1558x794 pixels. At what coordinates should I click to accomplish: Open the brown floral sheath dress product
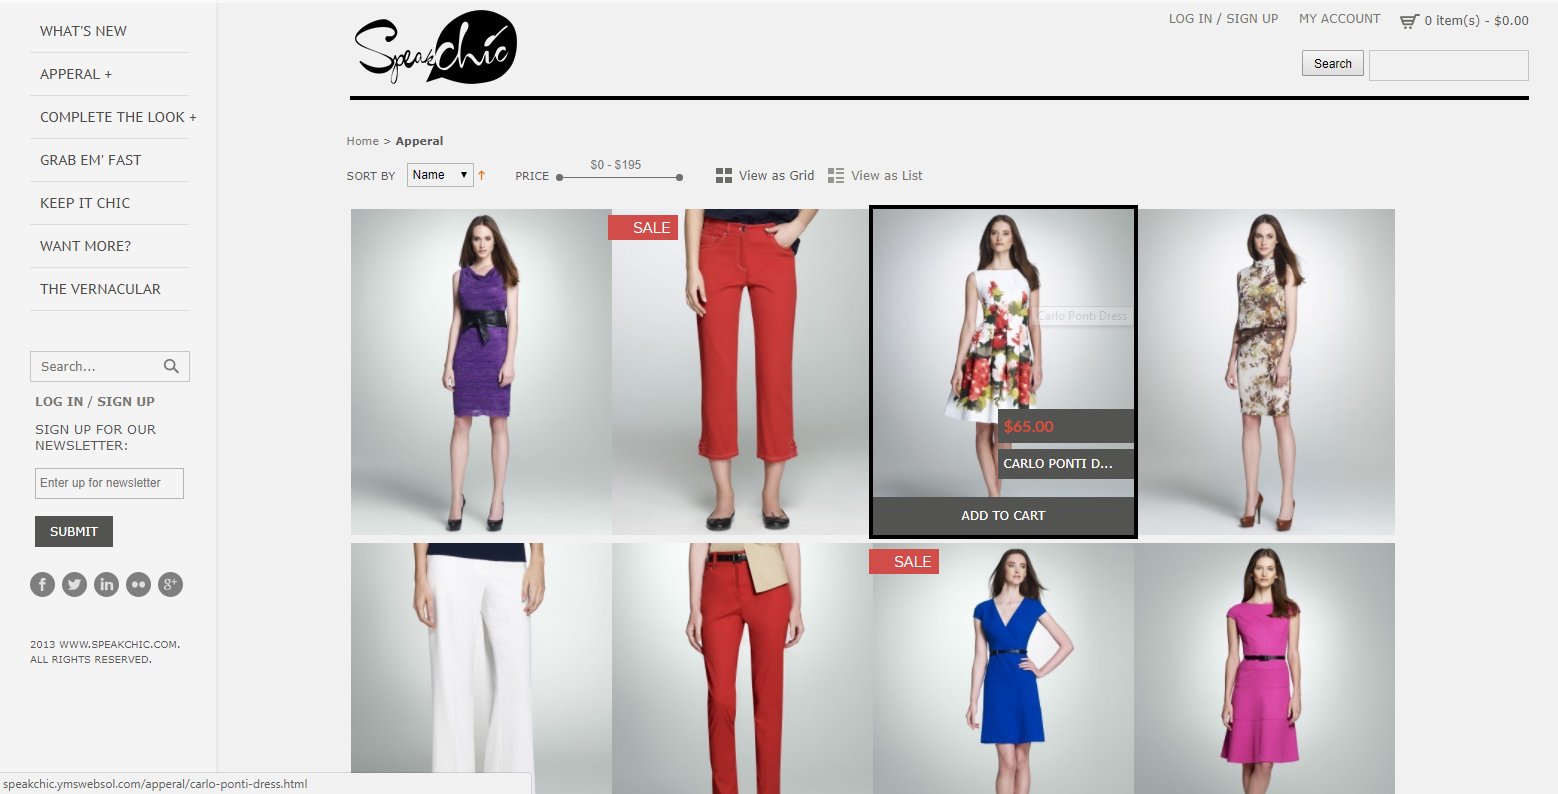[x=1264, y=371]
